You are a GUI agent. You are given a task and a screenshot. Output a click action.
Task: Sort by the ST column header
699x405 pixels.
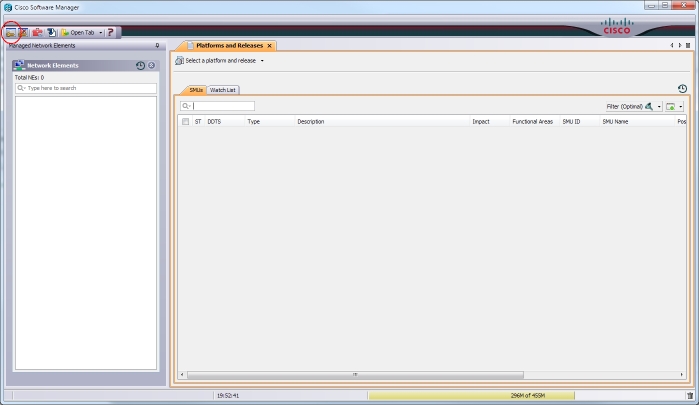[198, 122]
